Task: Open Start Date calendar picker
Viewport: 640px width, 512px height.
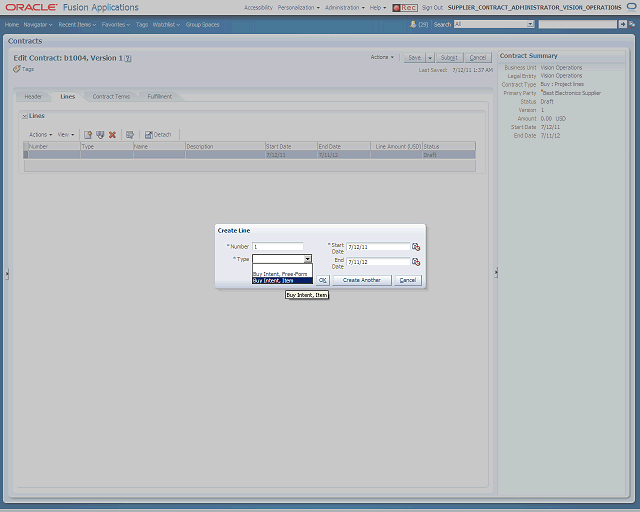Action: [416, 247]
